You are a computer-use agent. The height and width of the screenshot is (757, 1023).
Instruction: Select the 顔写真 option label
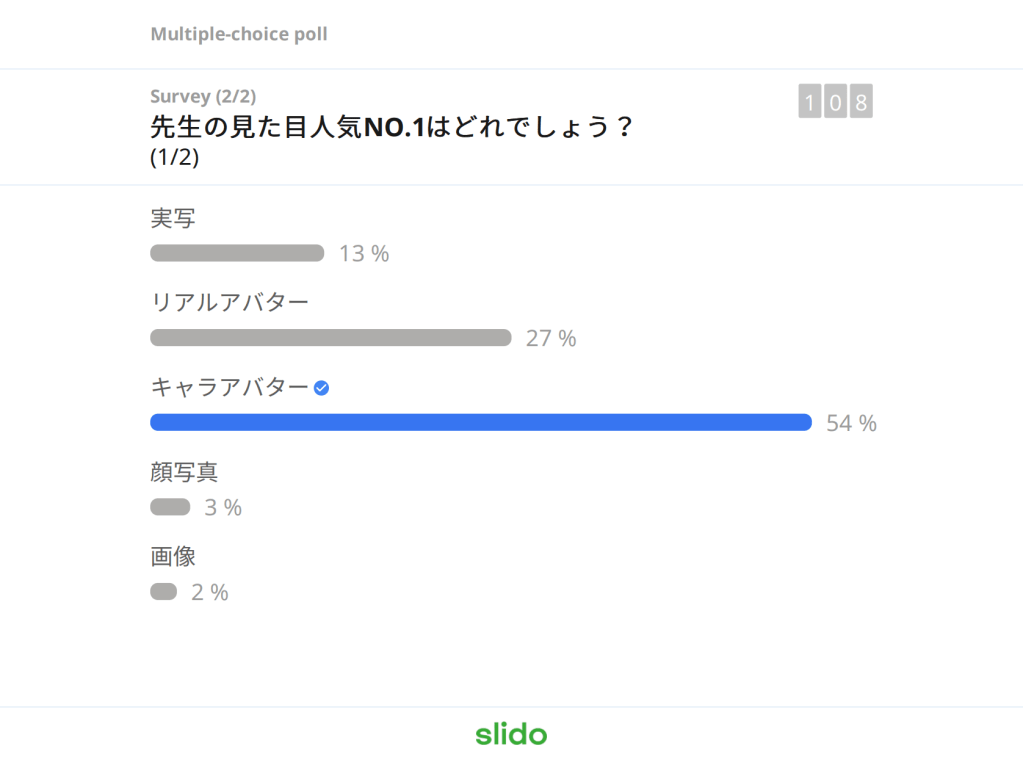(x=184, y=471)
